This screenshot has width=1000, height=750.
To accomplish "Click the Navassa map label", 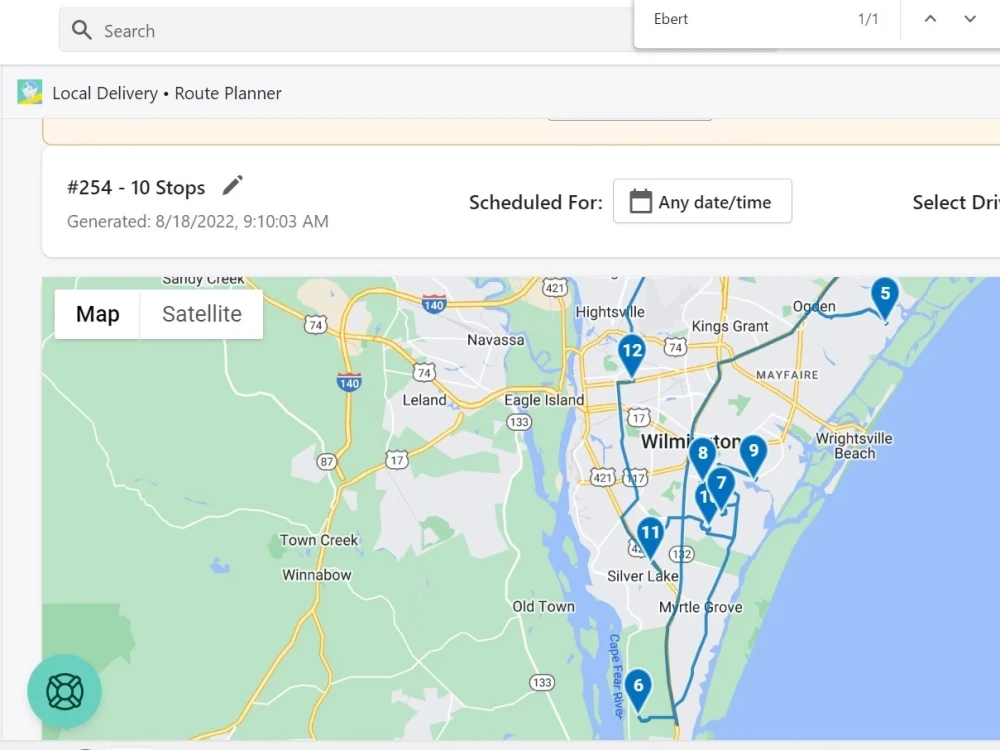I will tap(496, 340).
